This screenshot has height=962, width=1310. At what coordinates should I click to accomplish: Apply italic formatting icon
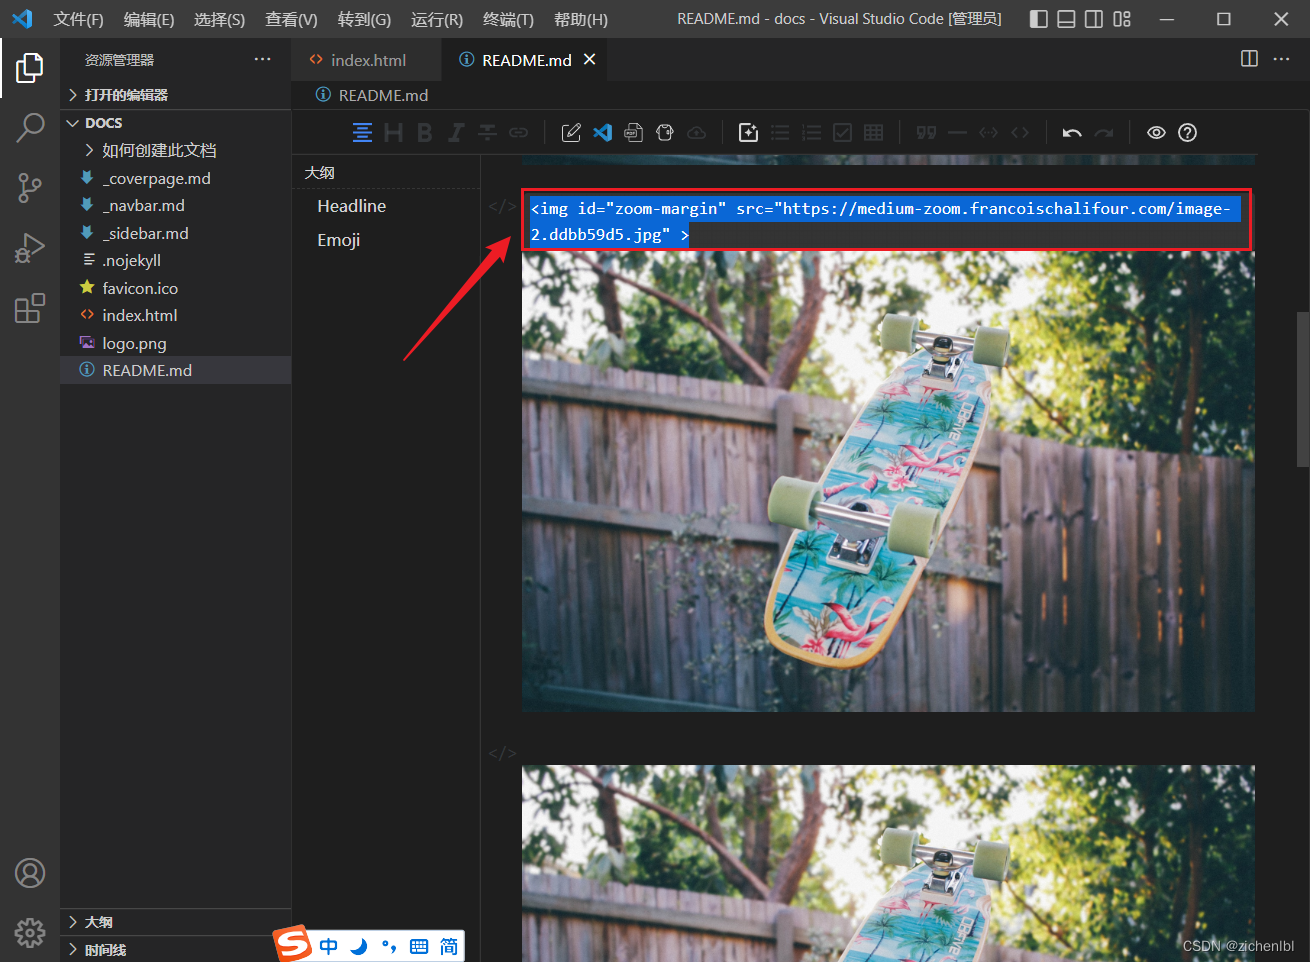pyautogui.click(x=456, y=133)
